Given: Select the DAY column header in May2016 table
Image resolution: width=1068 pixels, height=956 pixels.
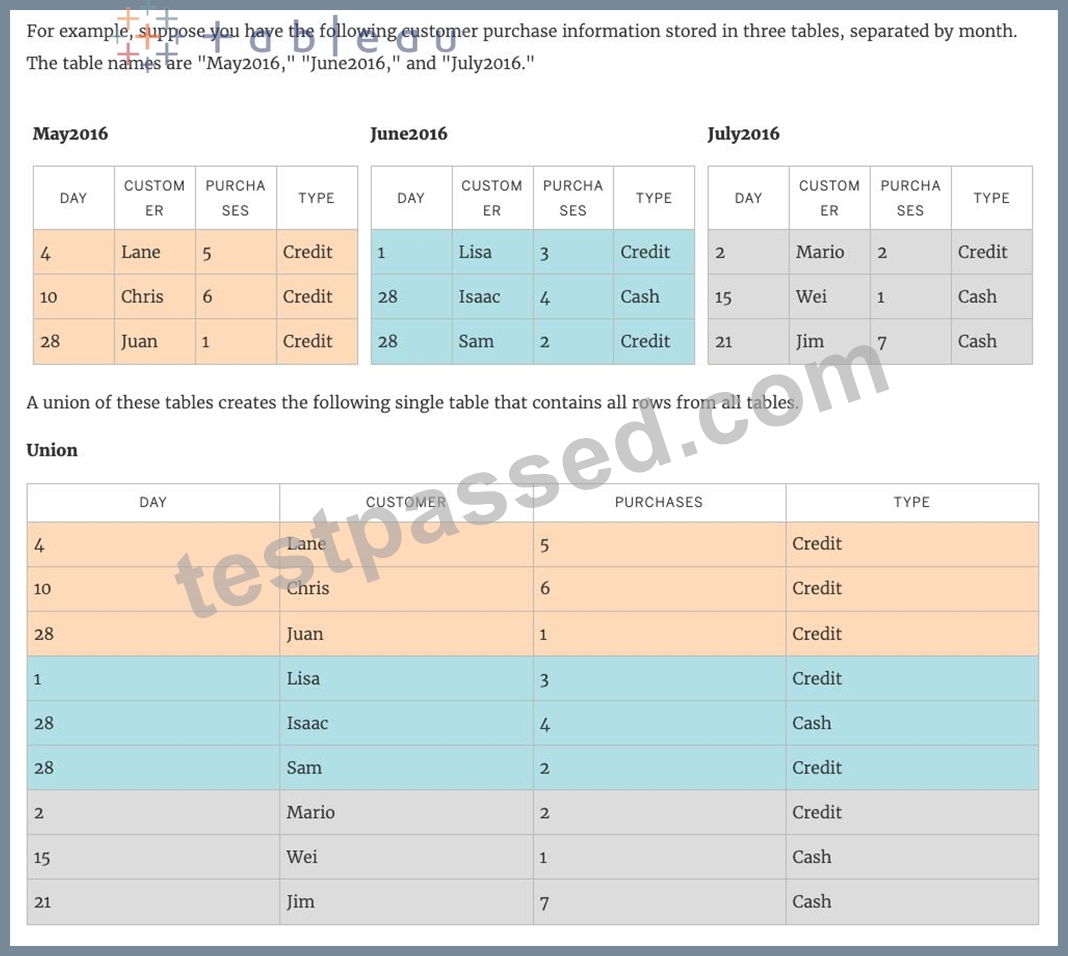Looking at the screenshot, I should pos(74,198).
